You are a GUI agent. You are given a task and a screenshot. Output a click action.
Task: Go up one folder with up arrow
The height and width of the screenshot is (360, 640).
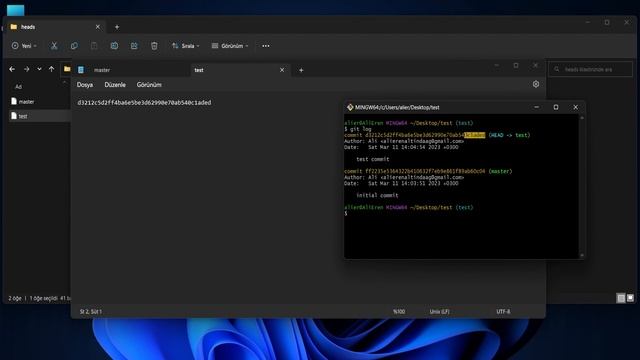tap(51, 69)
